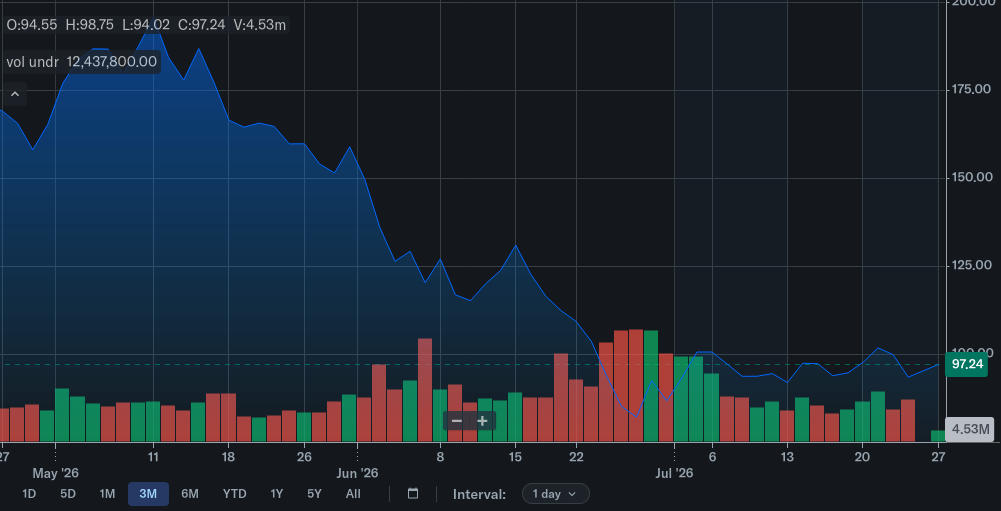Click the 150.00 price axis label
This screenshot has width=1001, height=511.
[x=971, y=177]
